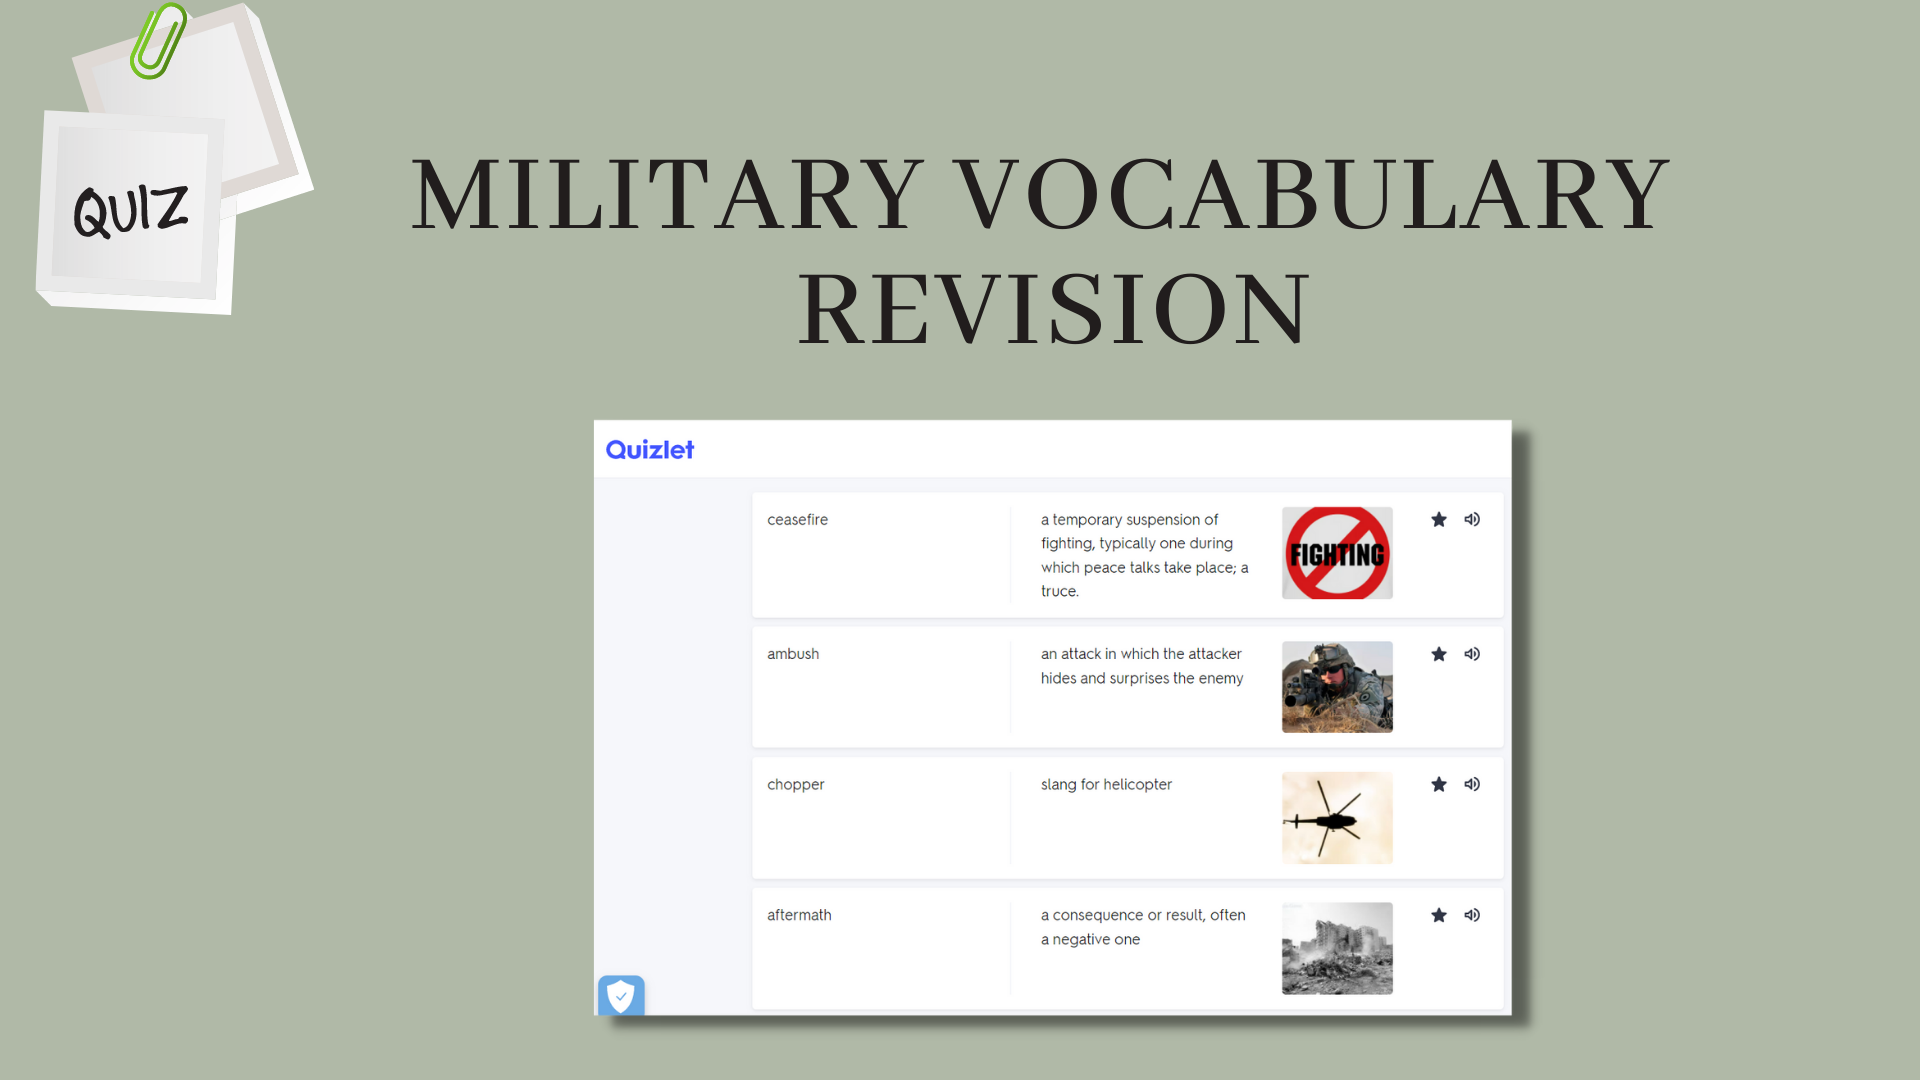The height and width of the screenshot is (1080, 1920).
Task: Star the chopper flashcard
Action: 1438,784
